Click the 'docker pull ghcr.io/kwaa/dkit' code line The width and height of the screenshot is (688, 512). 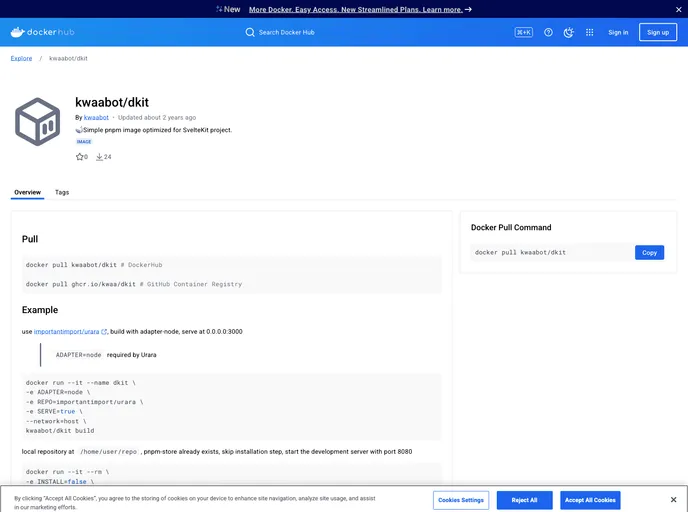coord(134,284)
